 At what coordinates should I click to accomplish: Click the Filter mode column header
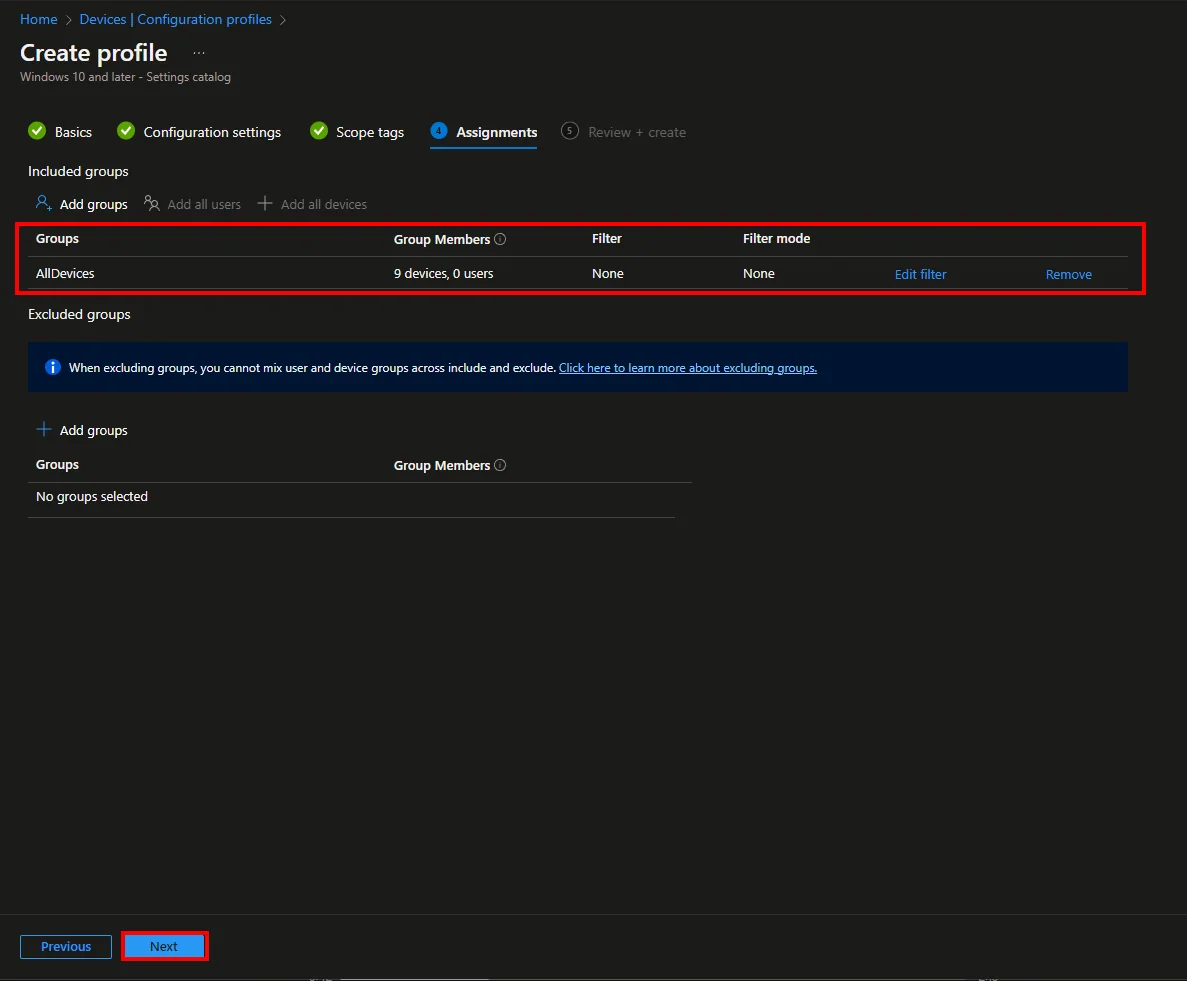[x=776, y=238]
